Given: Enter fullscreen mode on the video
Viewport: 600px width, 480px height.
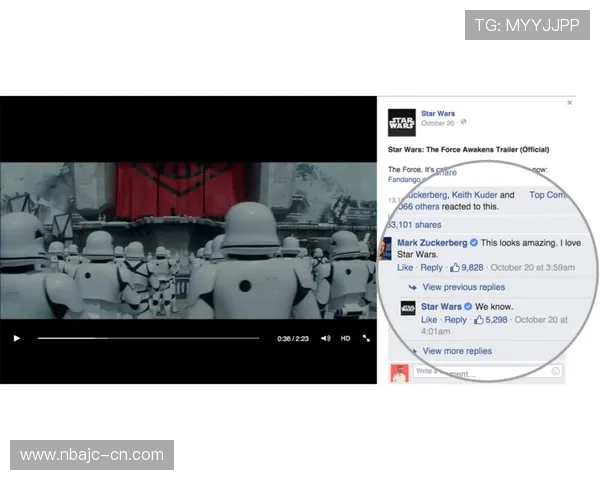Looking at the screenshot, I should click(366, 338).
